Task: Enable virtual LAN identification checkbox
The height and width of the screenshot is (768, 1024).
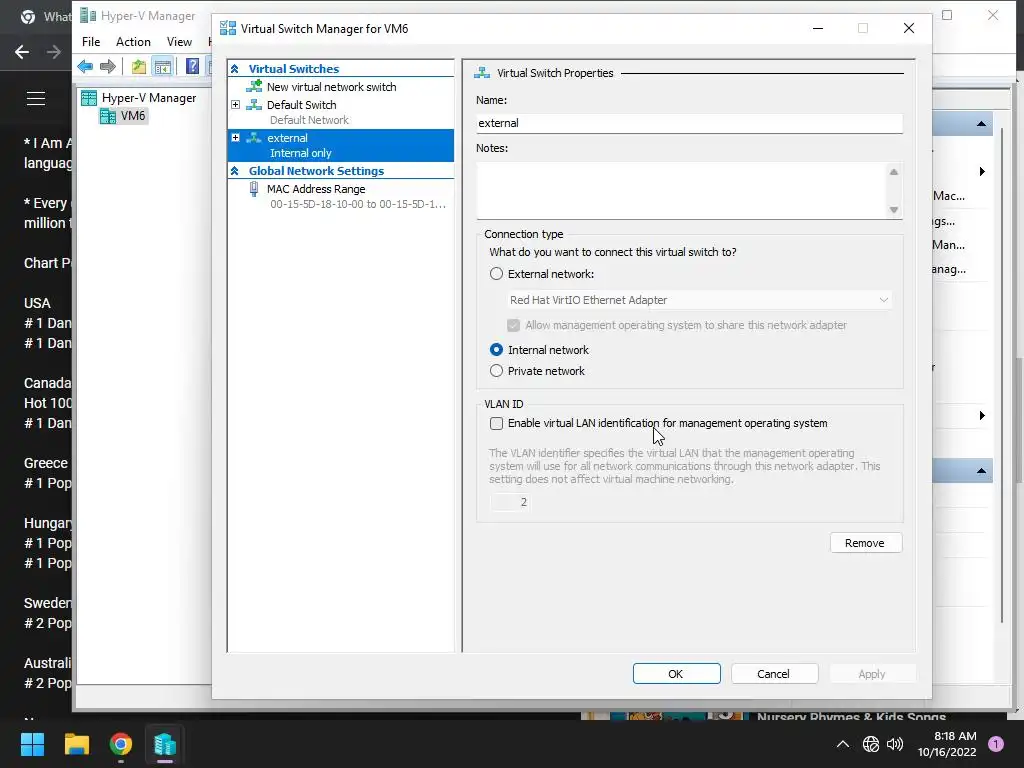Action: tap(496, 423)
